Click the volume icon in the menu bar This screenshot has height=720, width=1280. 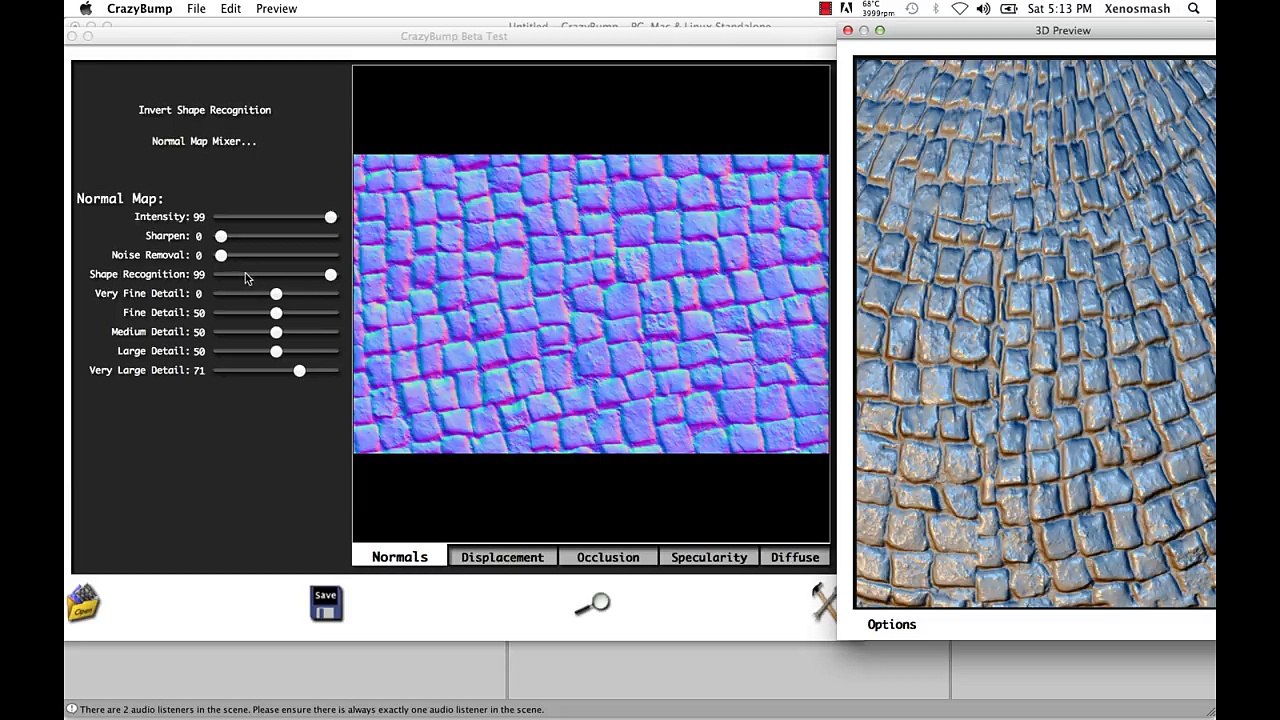coord(983,8)
